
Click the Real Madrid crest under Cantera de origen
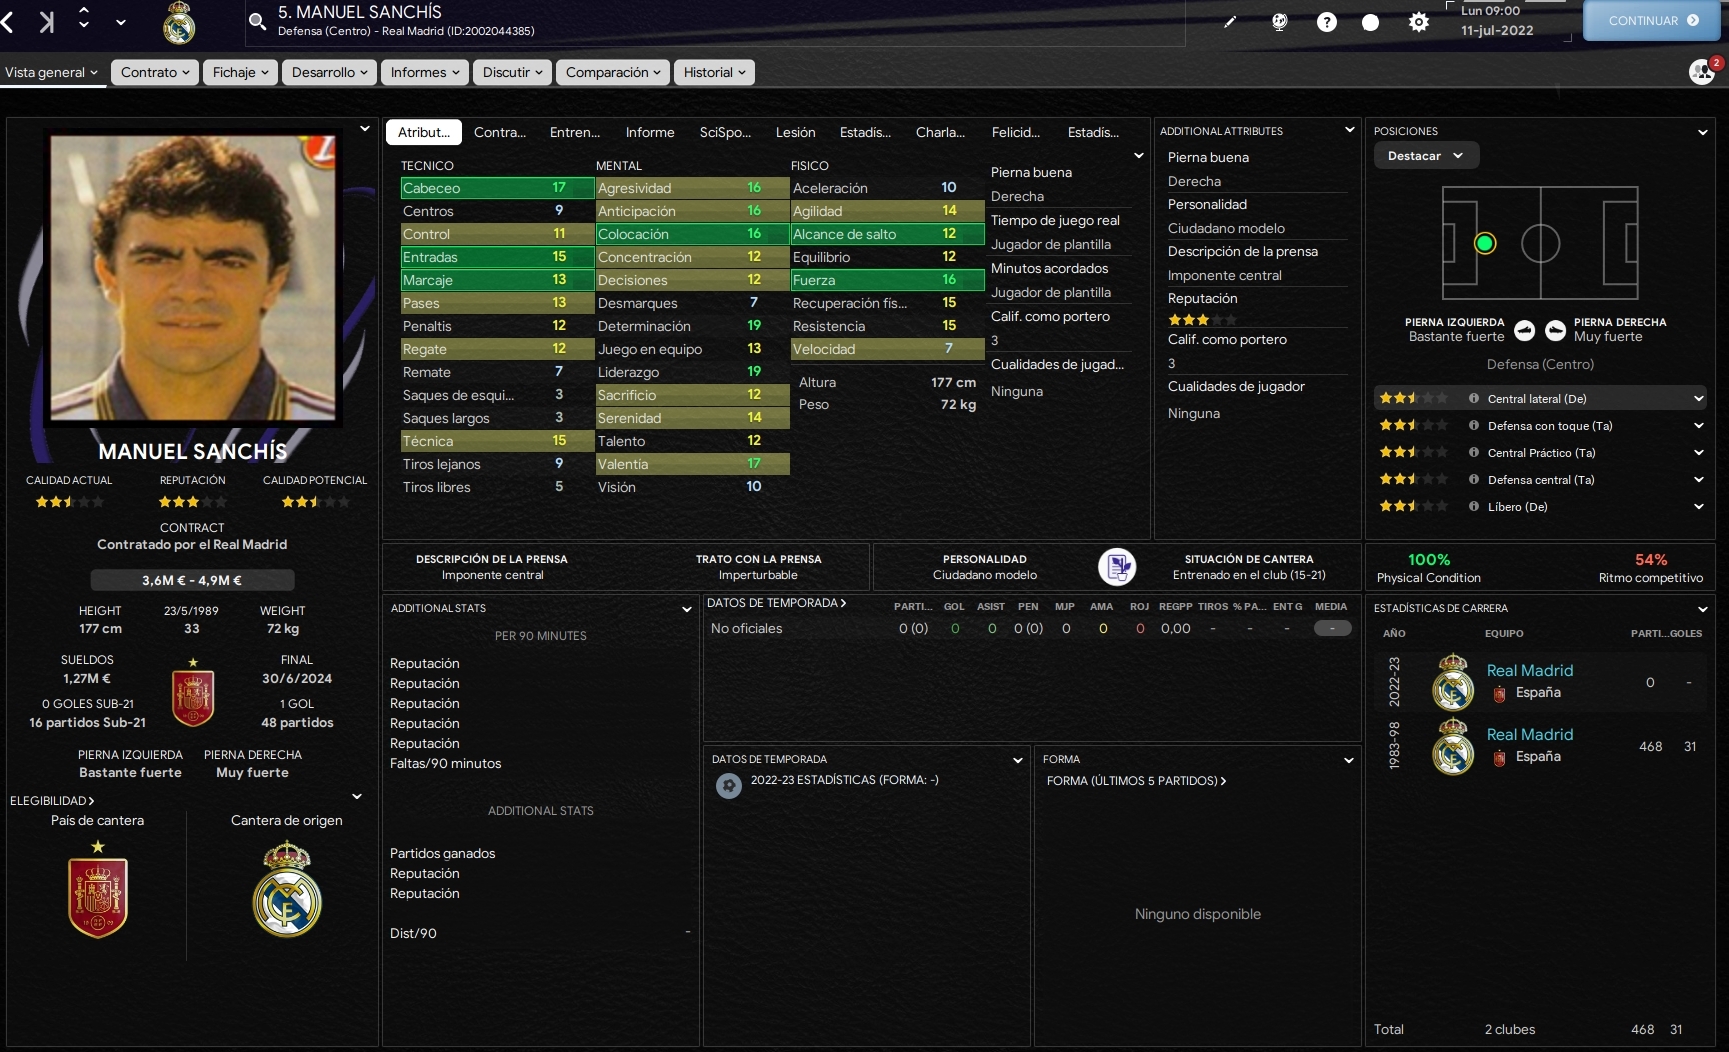(x=287, y=889)
